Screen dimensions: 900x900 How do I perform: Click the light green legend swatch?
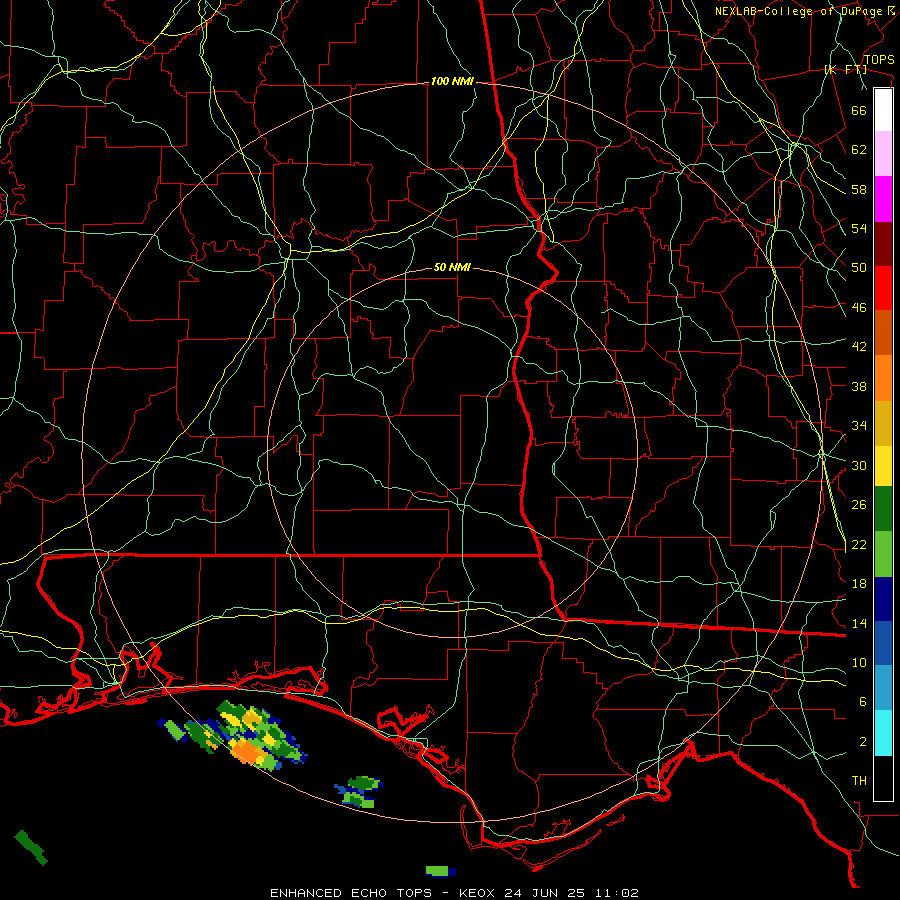883,554
